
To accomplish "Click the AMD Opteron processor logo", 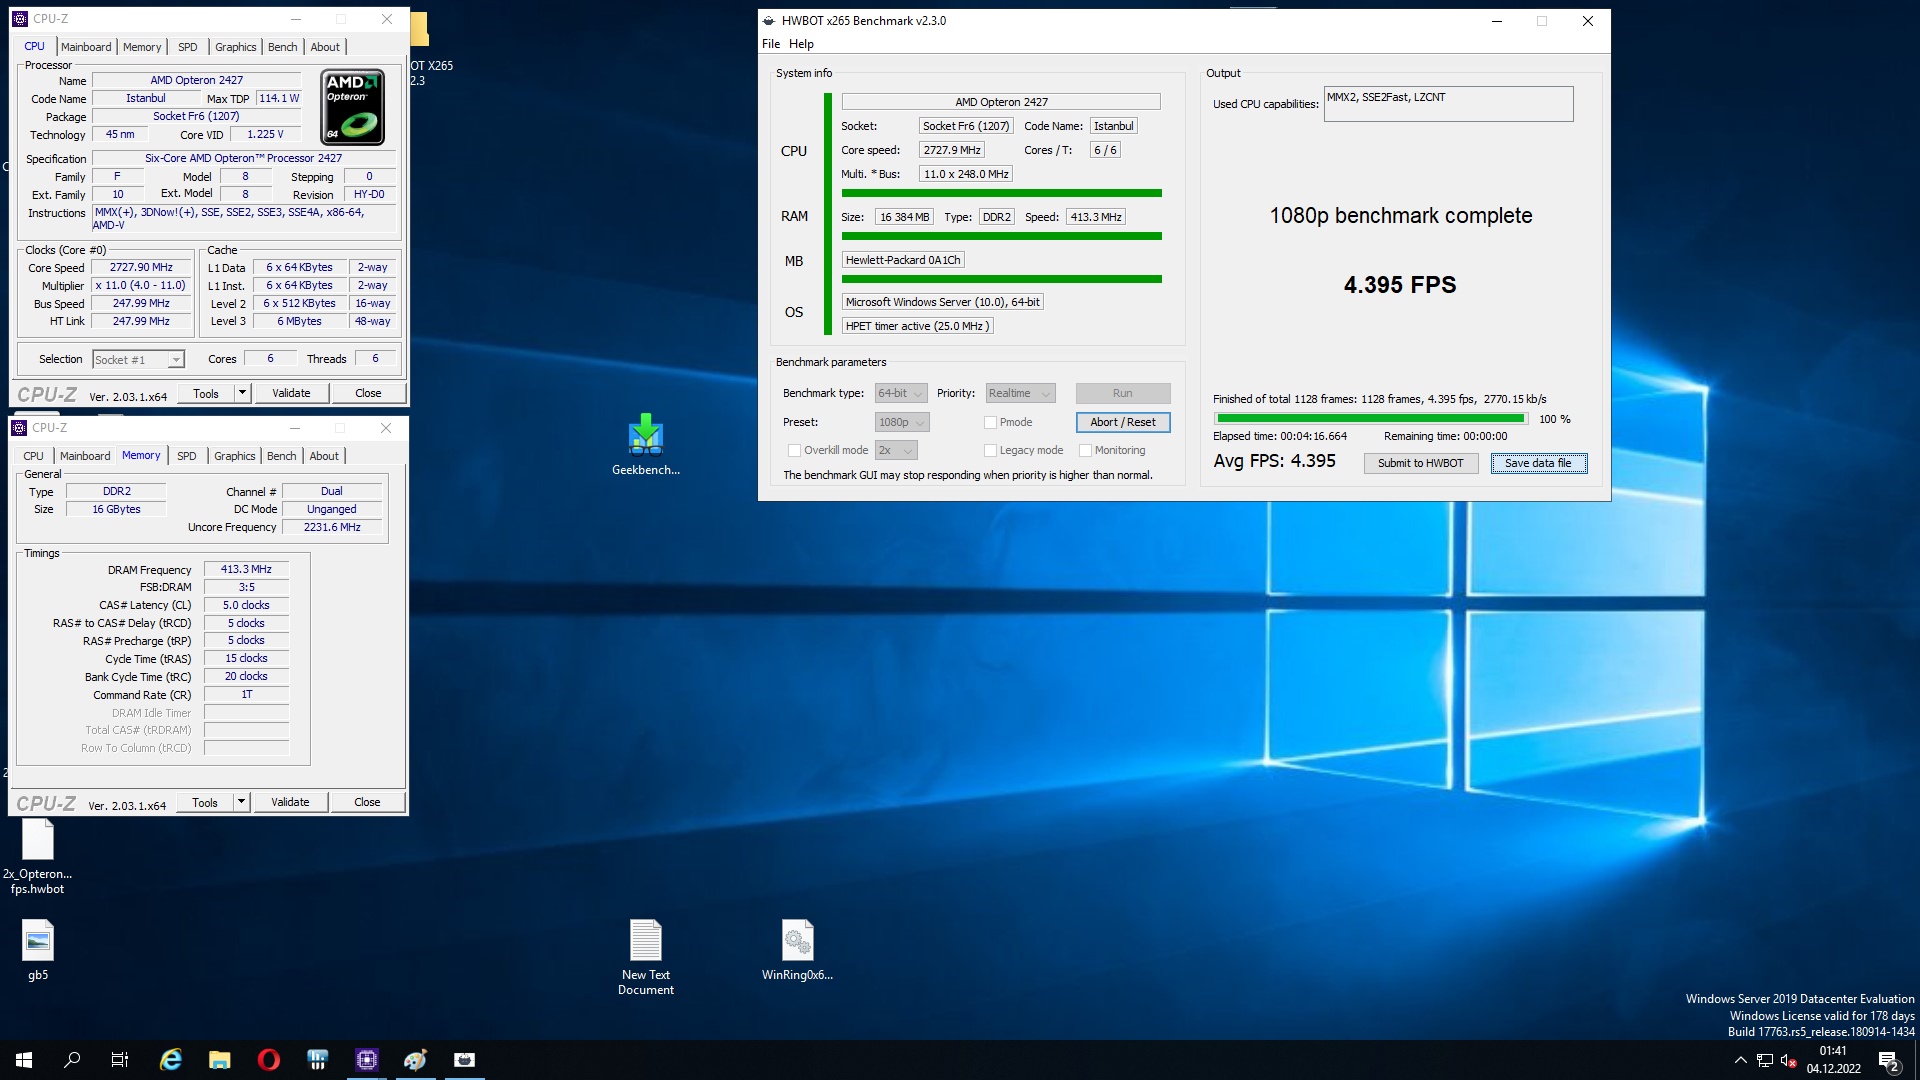I will pyautogui.click(x=352, y=107).
